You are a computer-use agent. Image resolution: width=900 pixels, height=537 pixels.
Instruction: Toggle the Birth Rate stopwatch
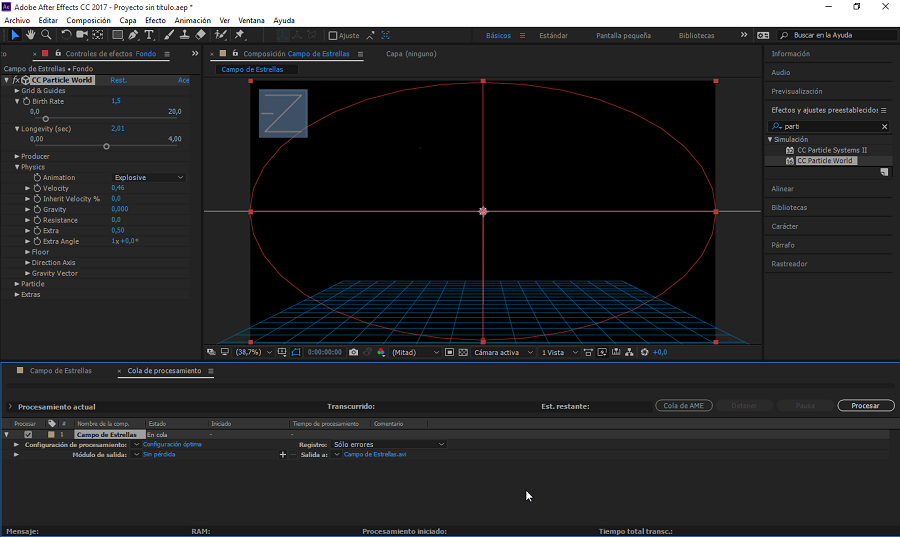[x=26, y=102]
